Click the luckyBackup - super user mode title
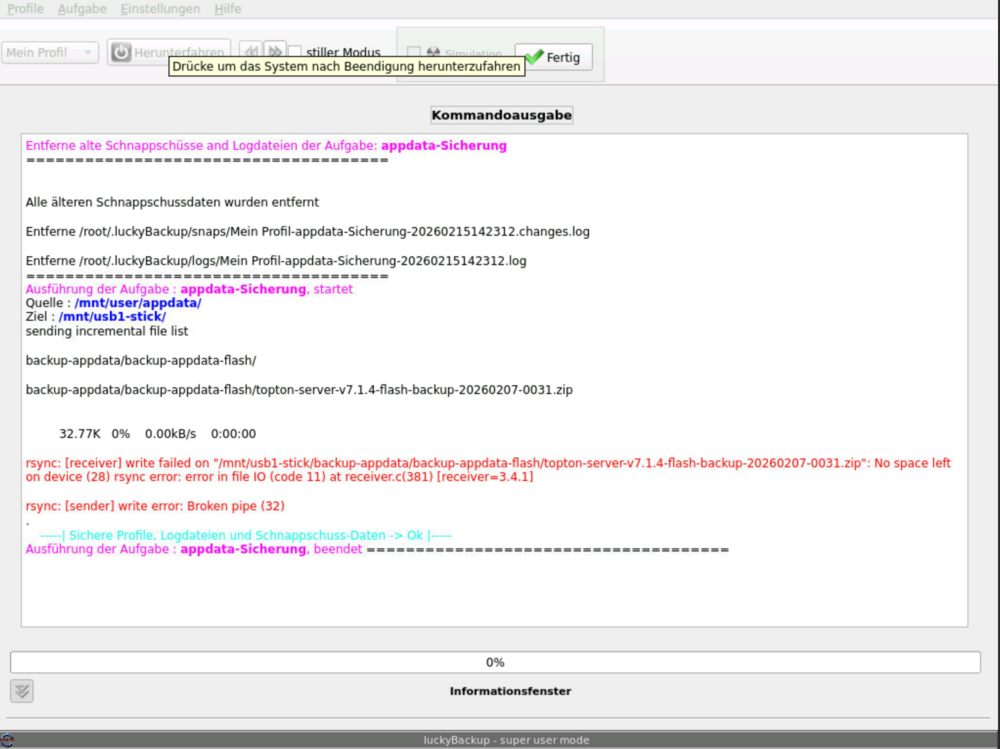Screen dimensions: 1000x749 [506, 740]
